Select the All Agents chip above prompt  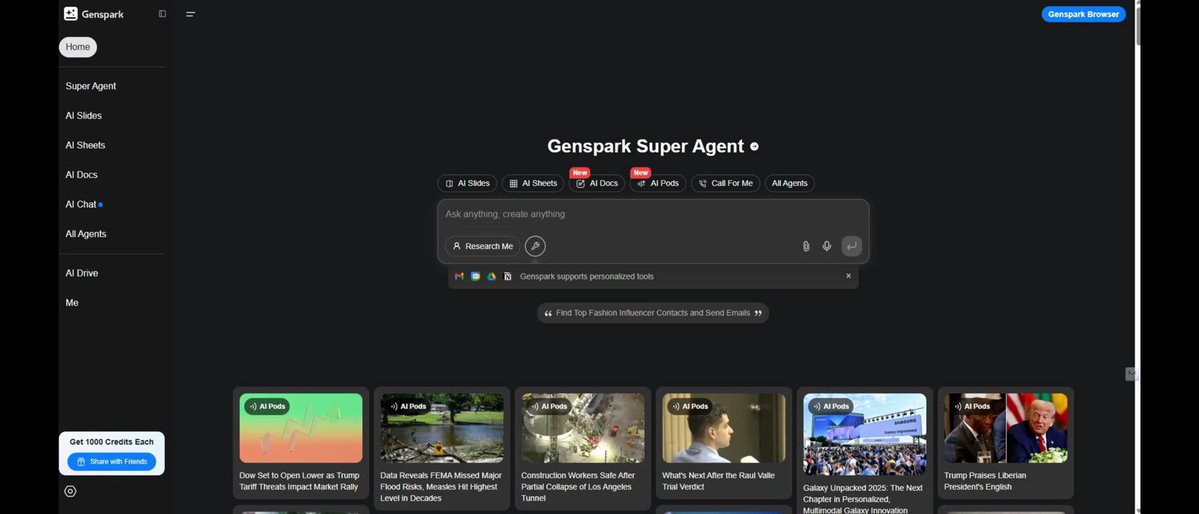(790, 184)
